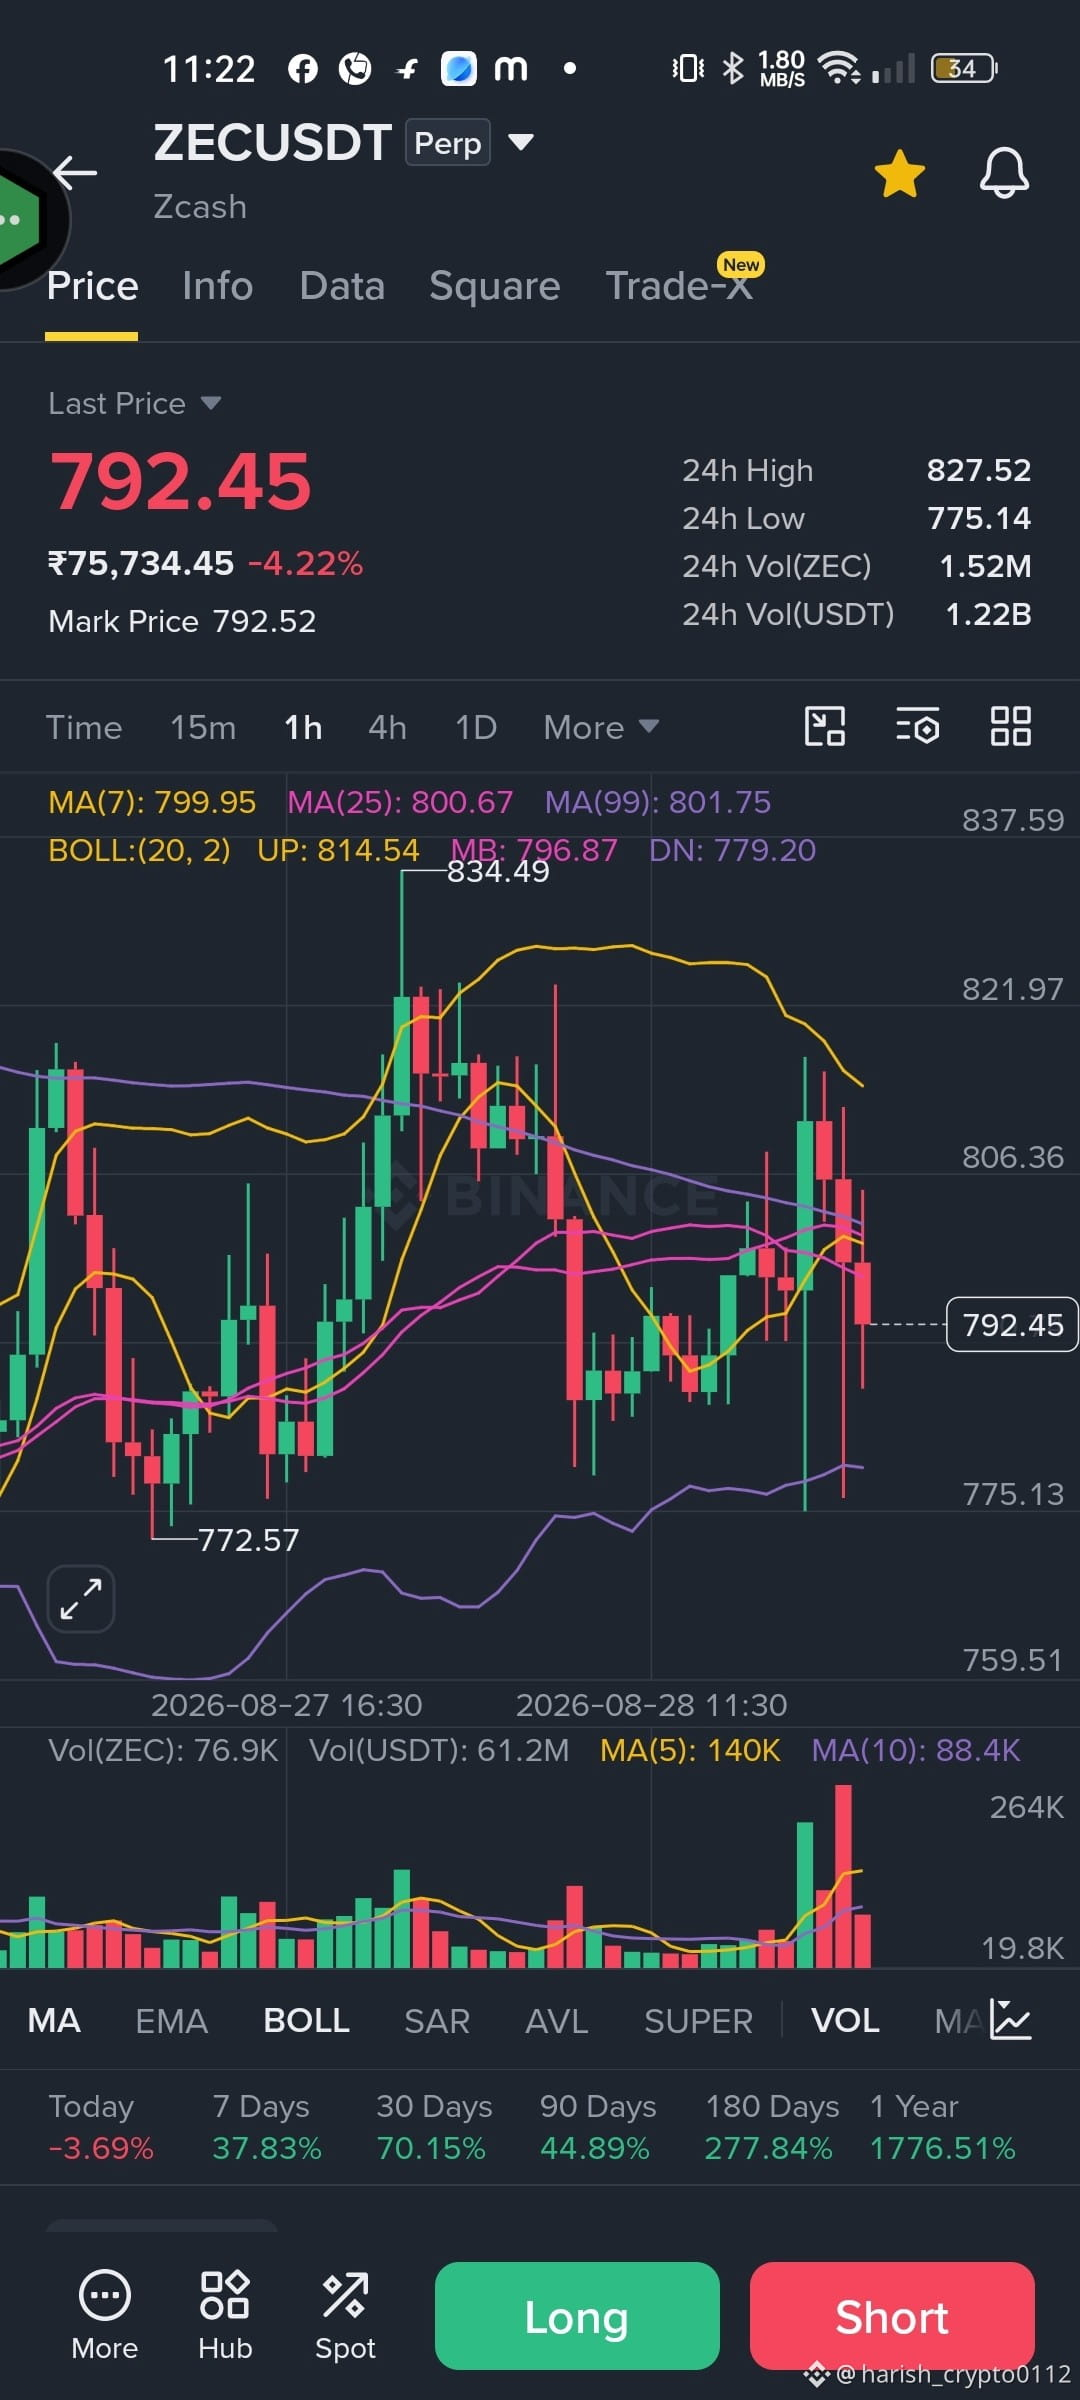This screenshot has height=2400, width=1080.
Task: Tap the MA(99): 801.75 legend
Action: 658,802
